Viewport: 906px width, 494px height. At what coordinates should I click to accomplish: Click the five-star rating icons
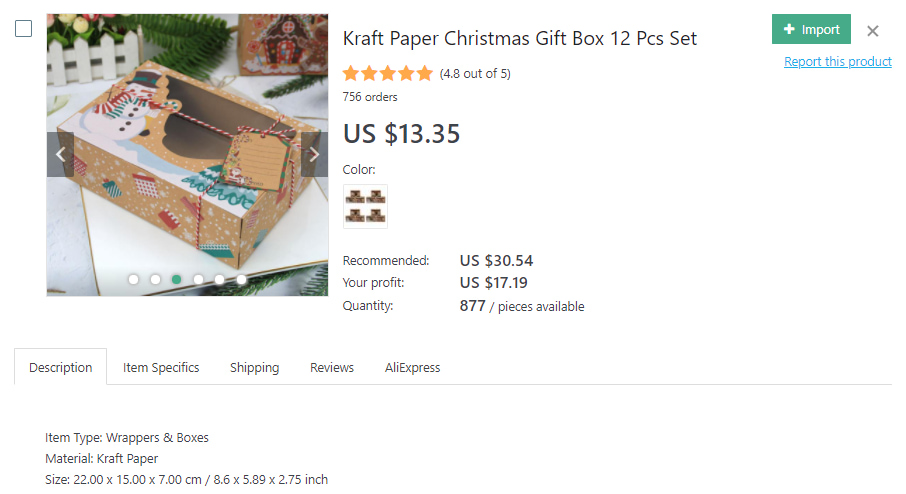388,73
